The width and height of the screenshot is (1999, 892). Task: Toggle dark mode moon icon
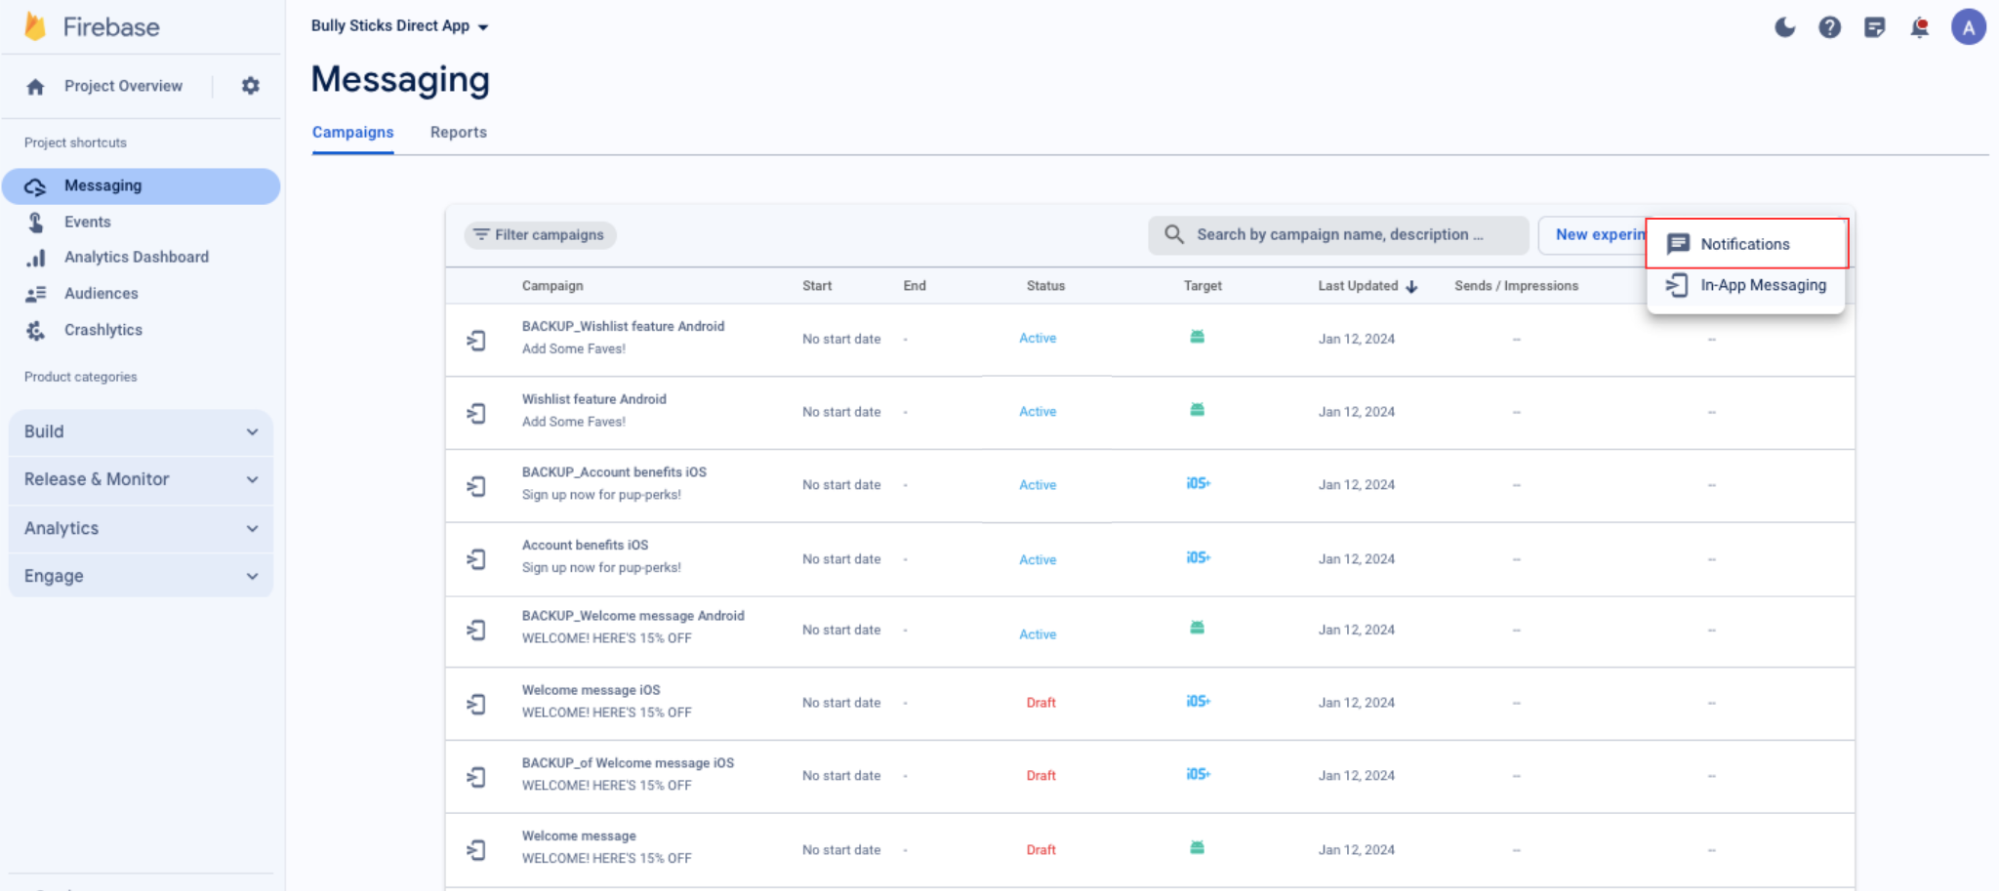click(x=1784, y=27)
